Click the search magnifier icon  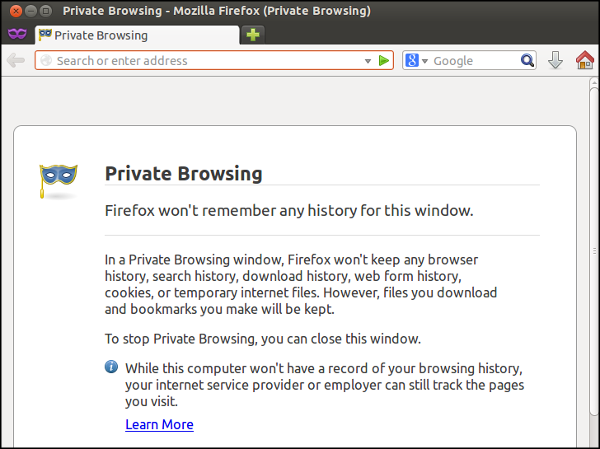tap(527, 61)
